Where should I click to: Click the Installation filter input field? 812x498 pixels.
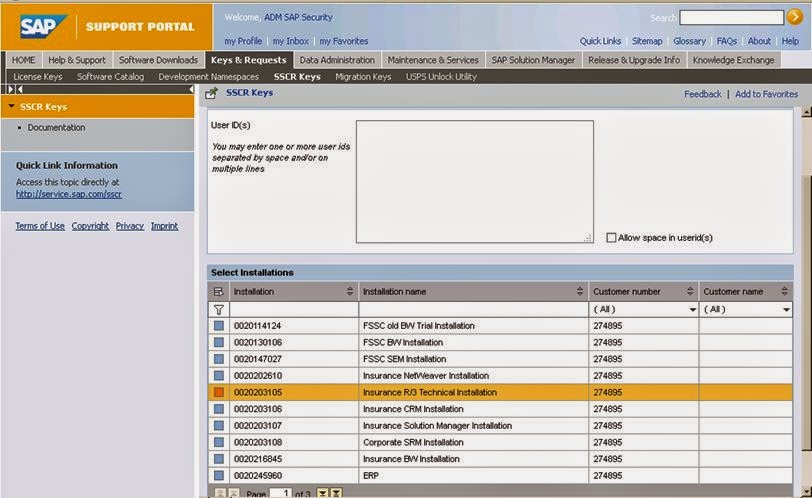(294, 310)
